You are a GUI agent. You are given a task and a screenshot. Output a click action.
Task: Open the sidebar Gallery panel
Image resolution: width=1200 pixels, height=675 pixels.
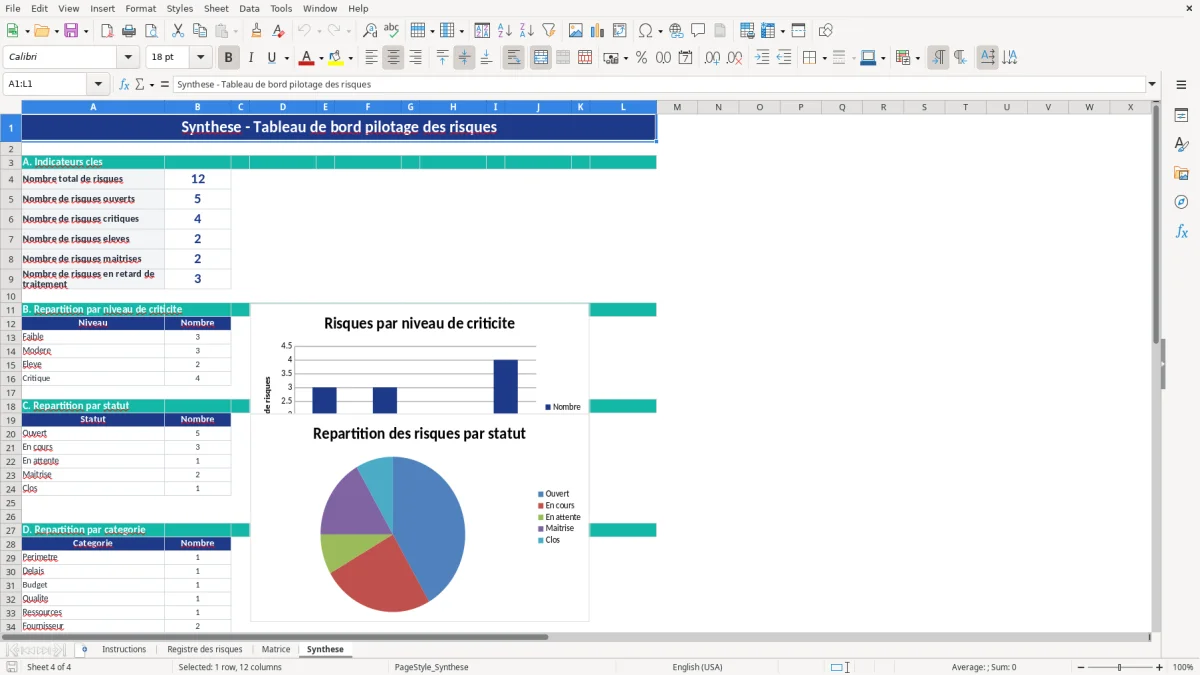tap(1181, 174)
